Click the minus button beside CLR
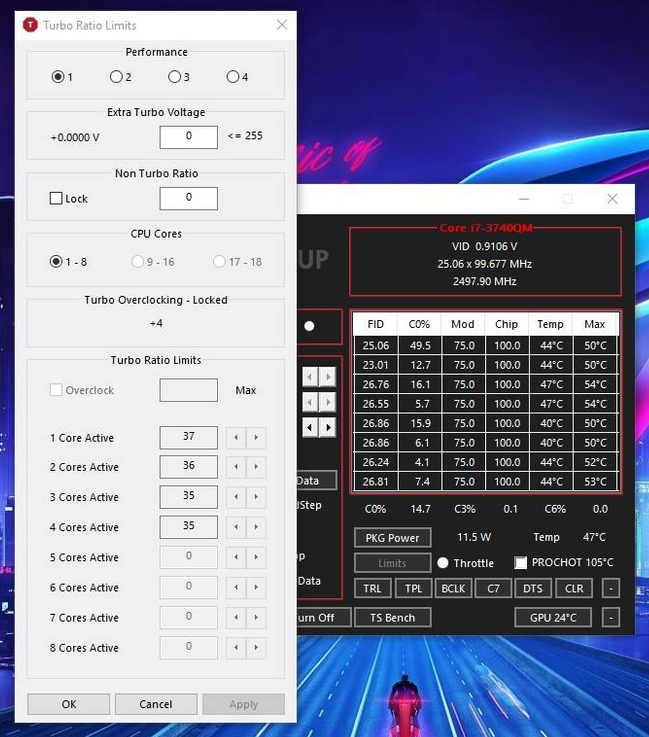 (611, 588)
